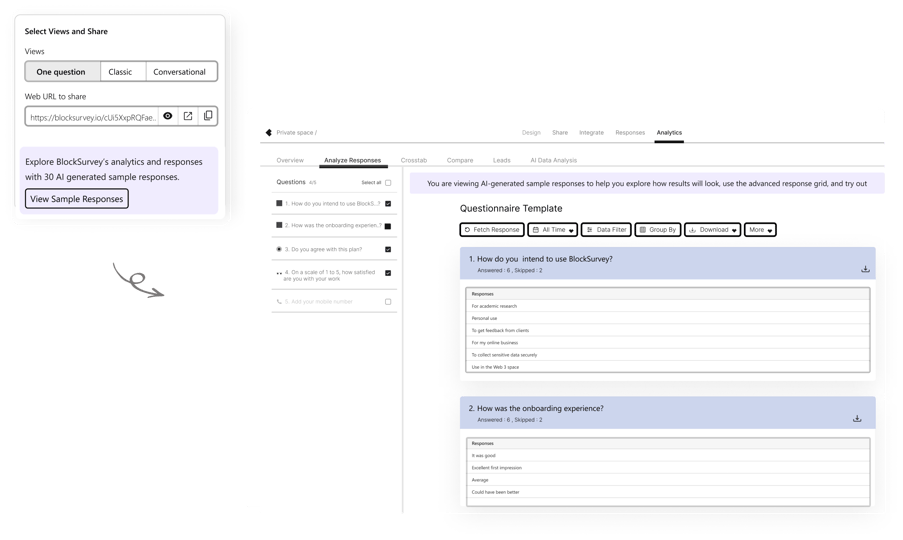Open the AI Data Analysis sub-tab

(553, 160)
